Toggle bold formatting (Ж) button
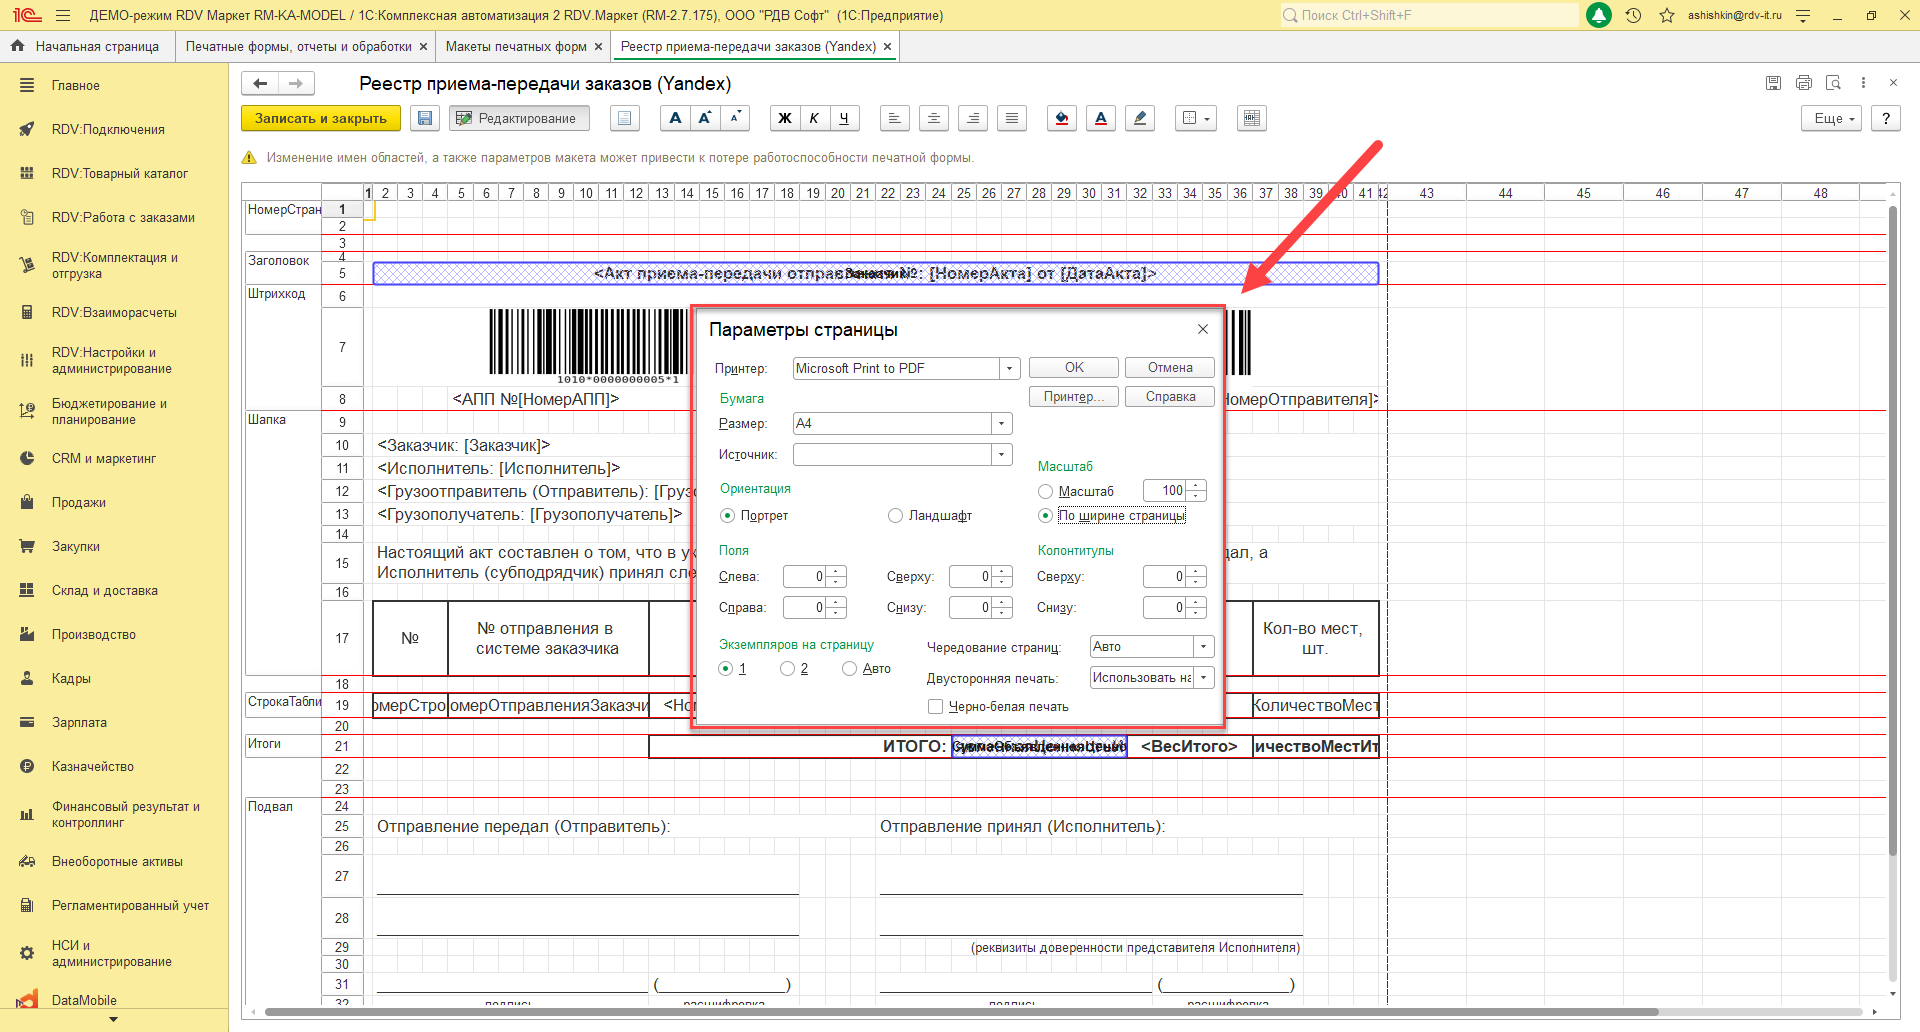 (x=785, y=118)
